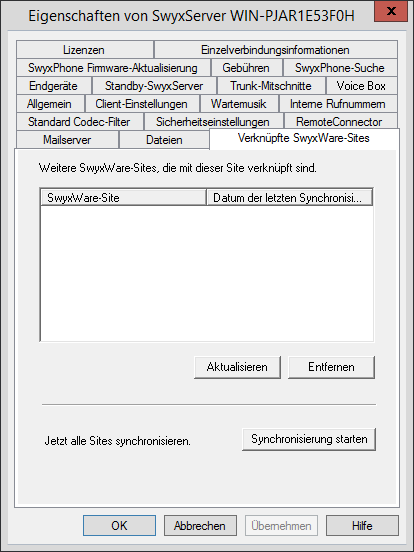
Task: Select the Standby-SwyxServer tab
Action: pos(154,86)
